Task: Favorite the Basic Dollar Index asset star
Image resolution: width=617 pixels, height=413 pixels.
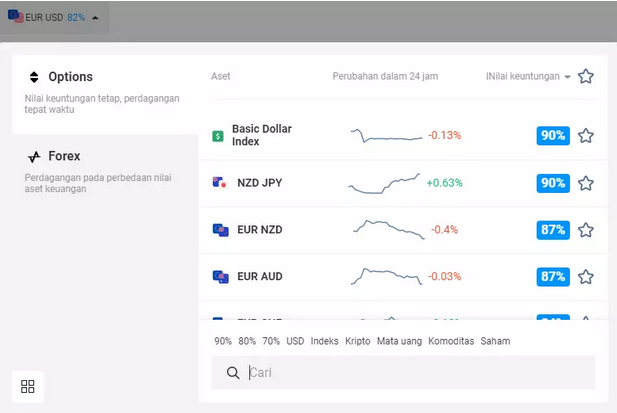Action: point(586,136)
